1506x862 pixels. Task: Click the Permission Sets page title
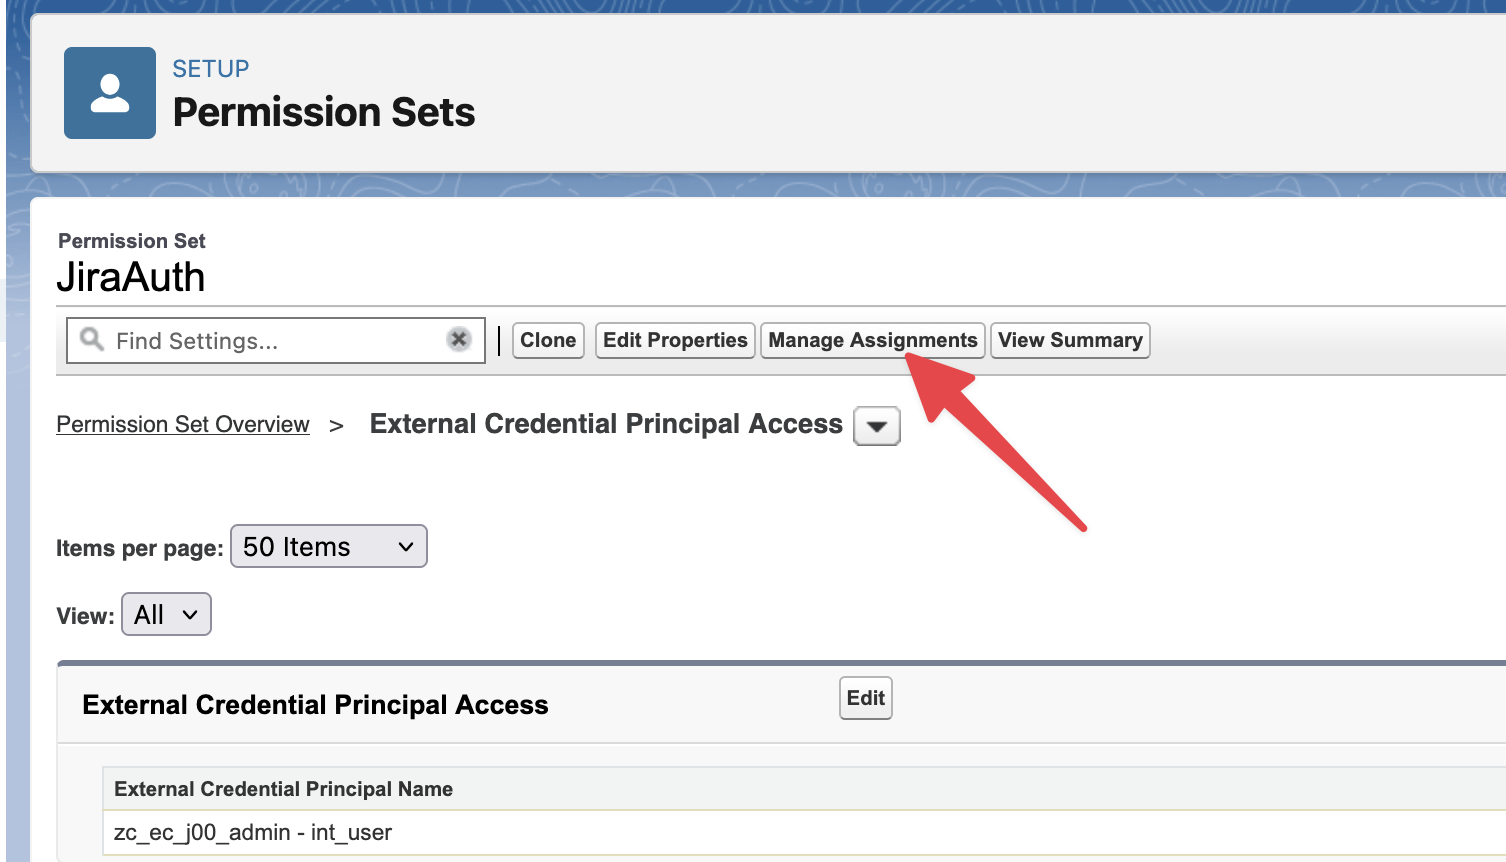click(x=324, y=112)
